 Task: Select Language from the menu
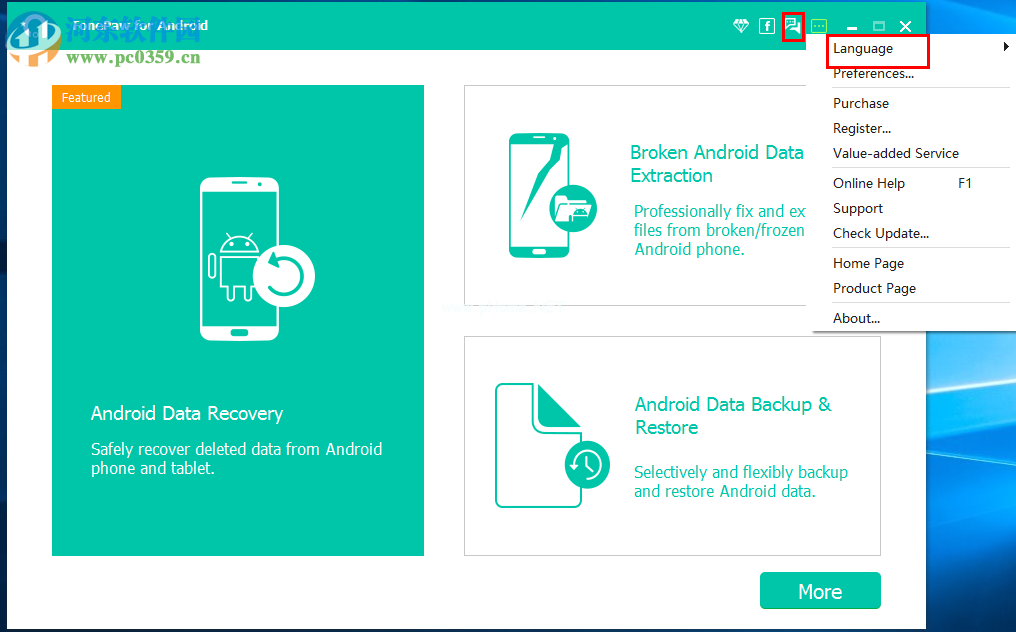[x=862, y=48]
